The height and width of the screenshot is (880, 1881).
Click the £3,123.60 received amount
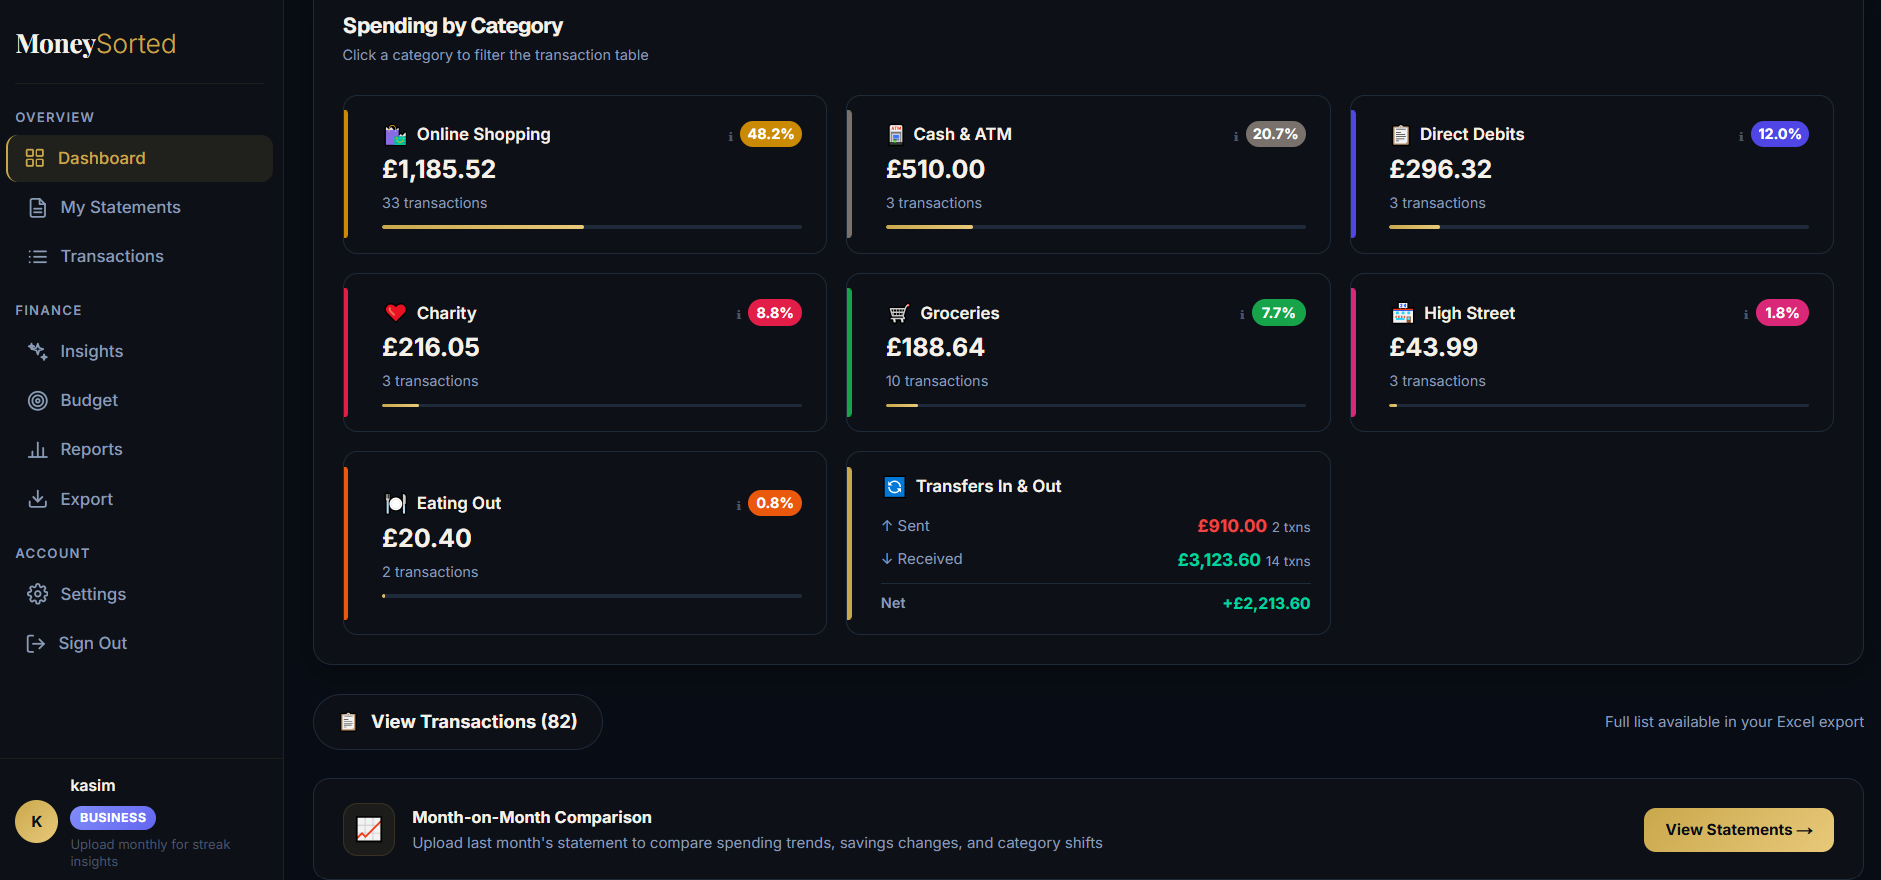1219,560
